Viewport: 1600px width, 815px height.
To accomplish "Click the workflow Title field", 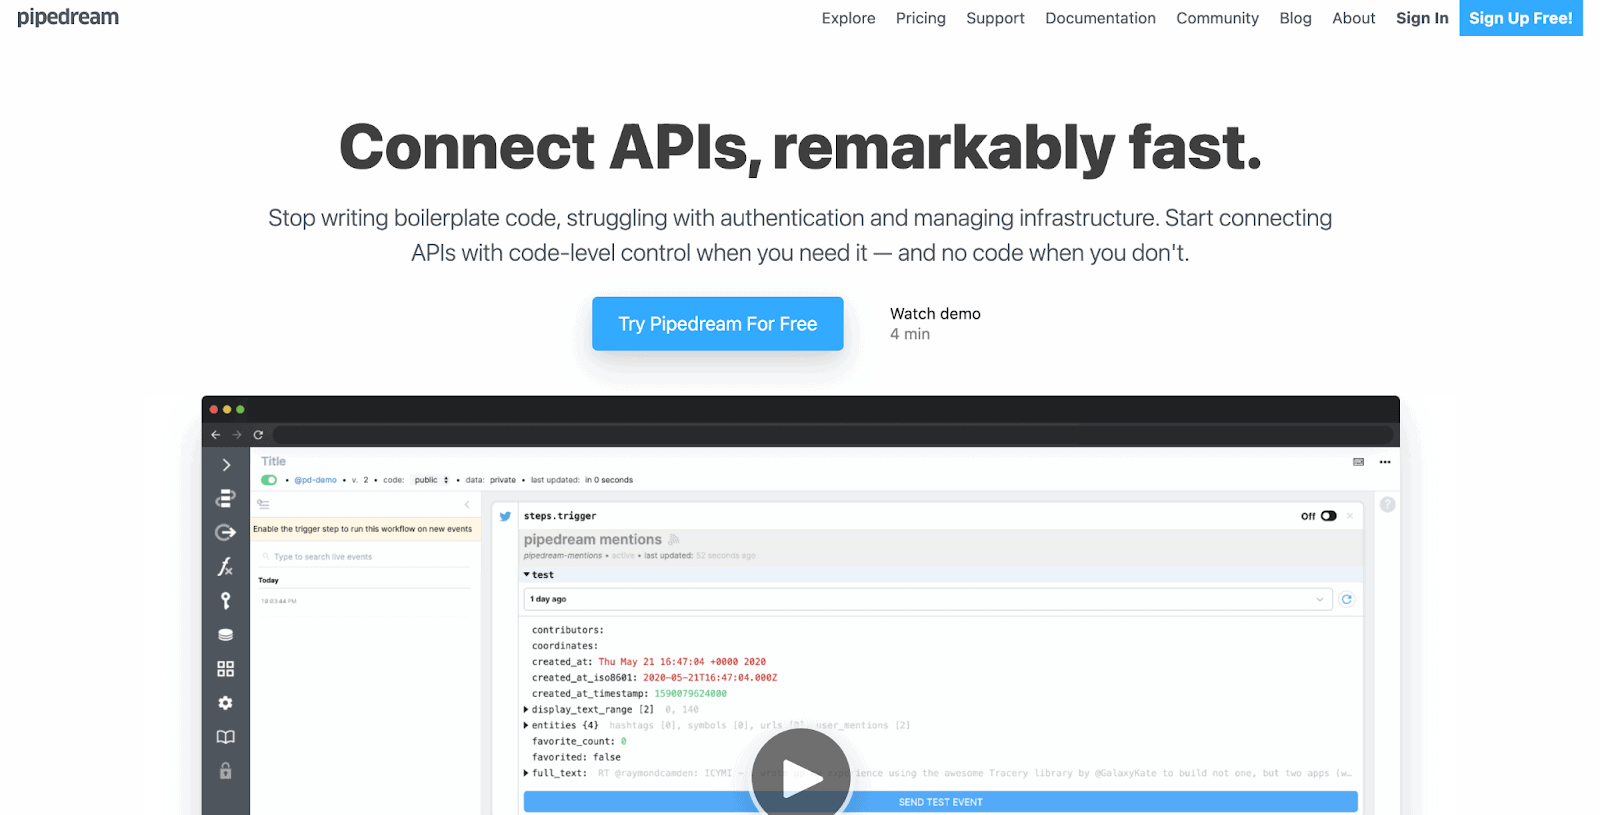I will (x=274, y=462).
